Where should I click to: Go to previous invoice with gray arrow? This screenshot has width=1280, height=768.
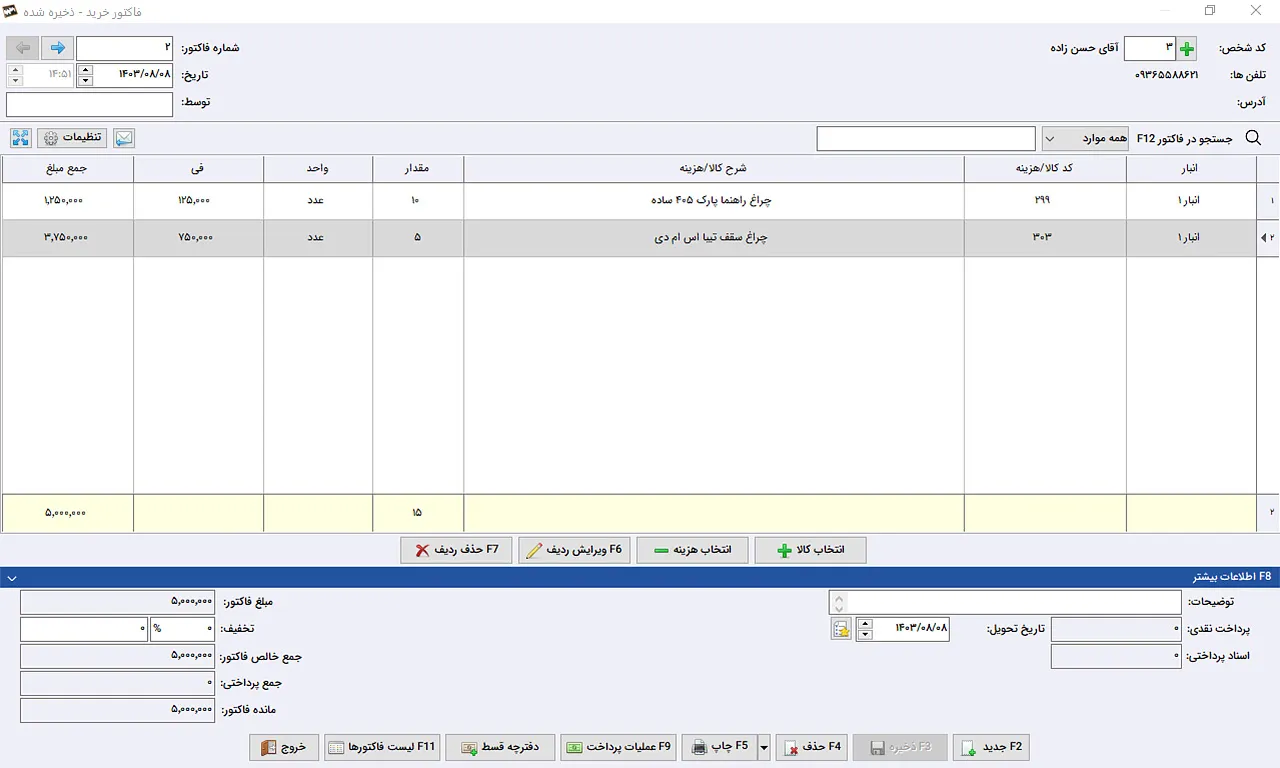click(x=22, y=48)
